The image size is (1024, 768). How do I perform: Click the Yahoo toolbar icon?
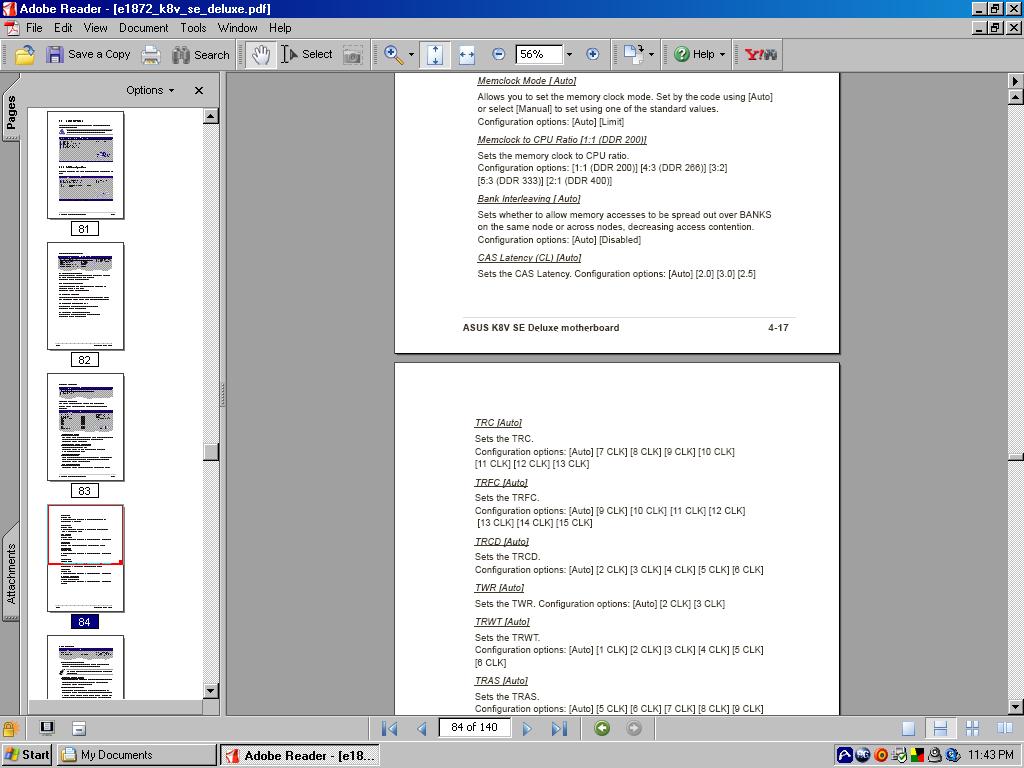click(761, 55)
